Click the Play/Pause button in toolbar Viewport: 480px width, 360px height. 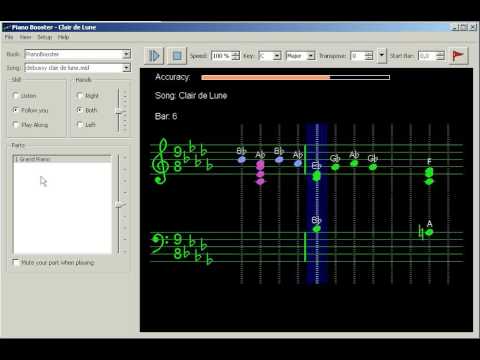pos(154,56)
